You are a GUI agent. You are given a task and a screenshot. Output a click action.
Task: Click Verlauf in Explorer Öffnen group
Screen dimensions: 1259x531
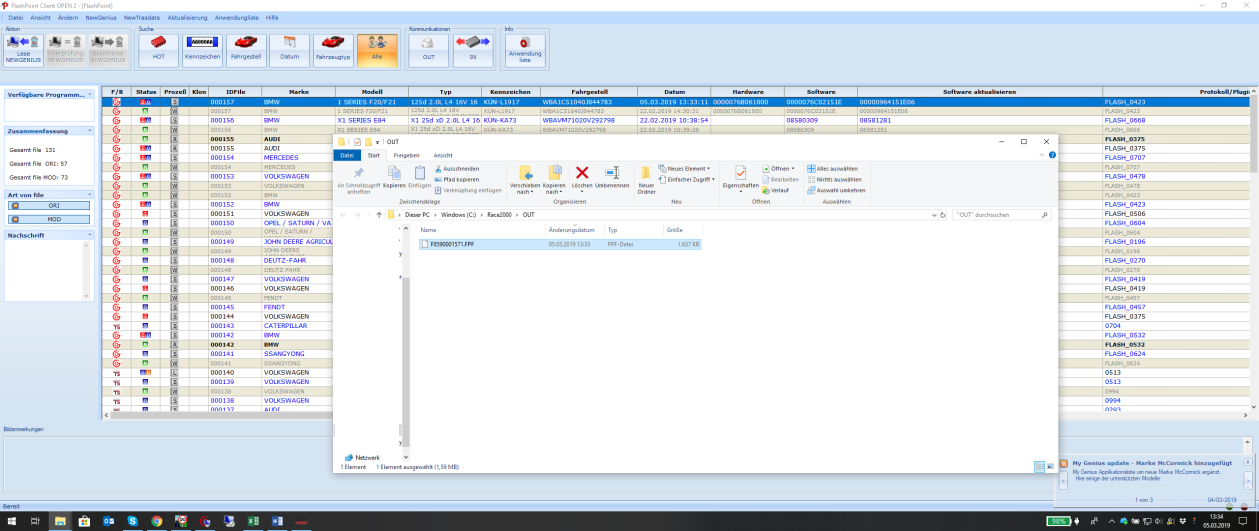777,190
